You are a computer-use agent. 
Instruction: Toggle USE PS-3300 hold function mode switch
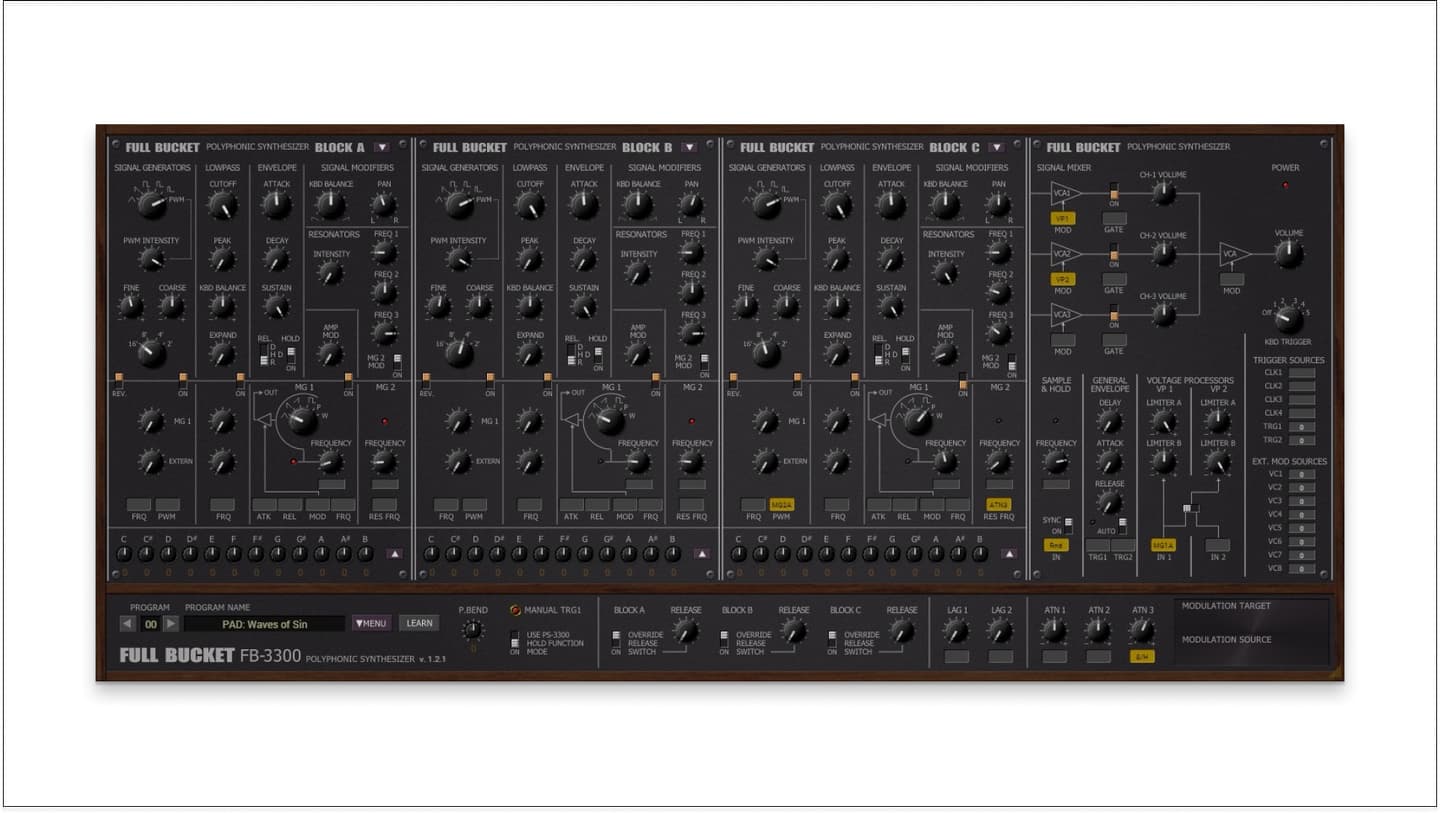tap(515, 639)
